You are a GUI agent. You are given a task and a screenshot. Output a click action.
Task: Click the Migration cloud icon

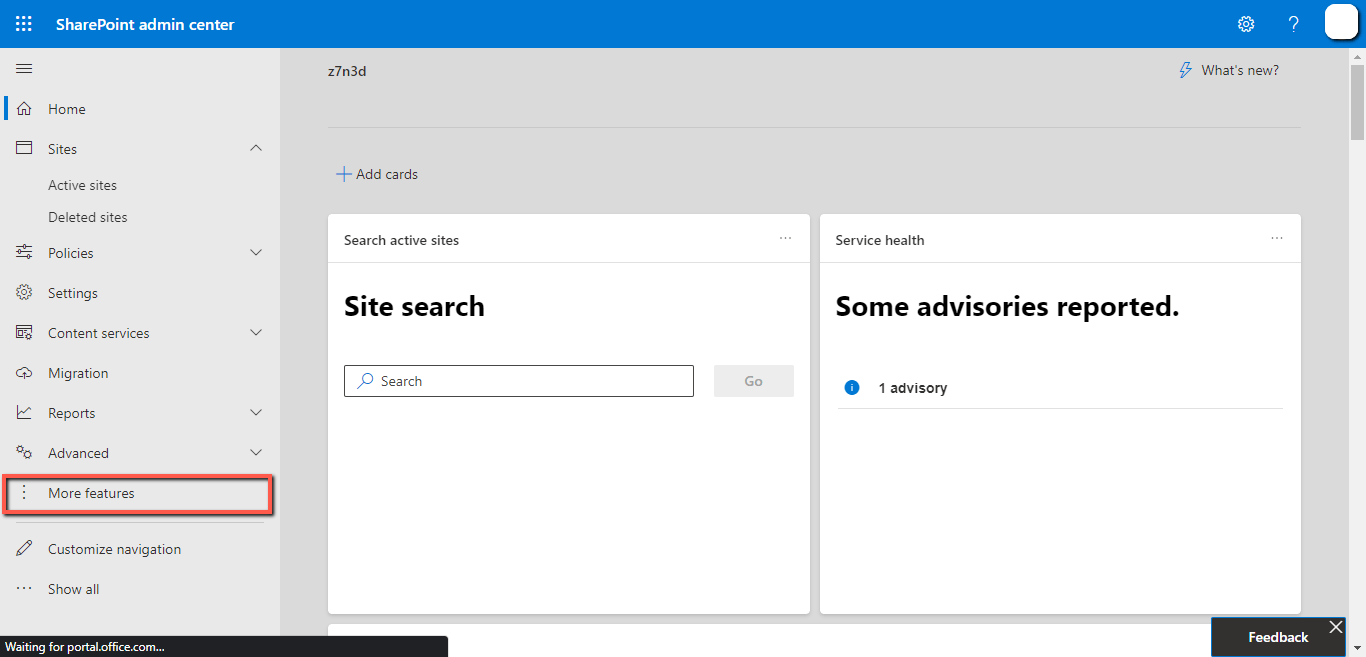point(24,373)
